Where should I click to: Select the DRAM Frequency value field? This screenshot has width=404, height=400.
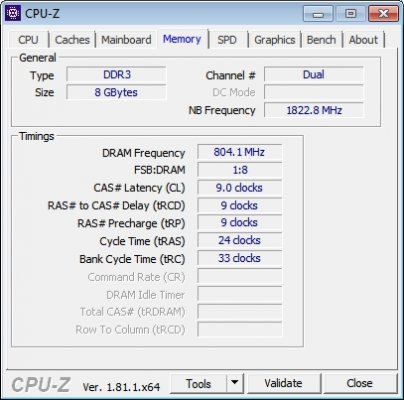click(x=239, y=152)
